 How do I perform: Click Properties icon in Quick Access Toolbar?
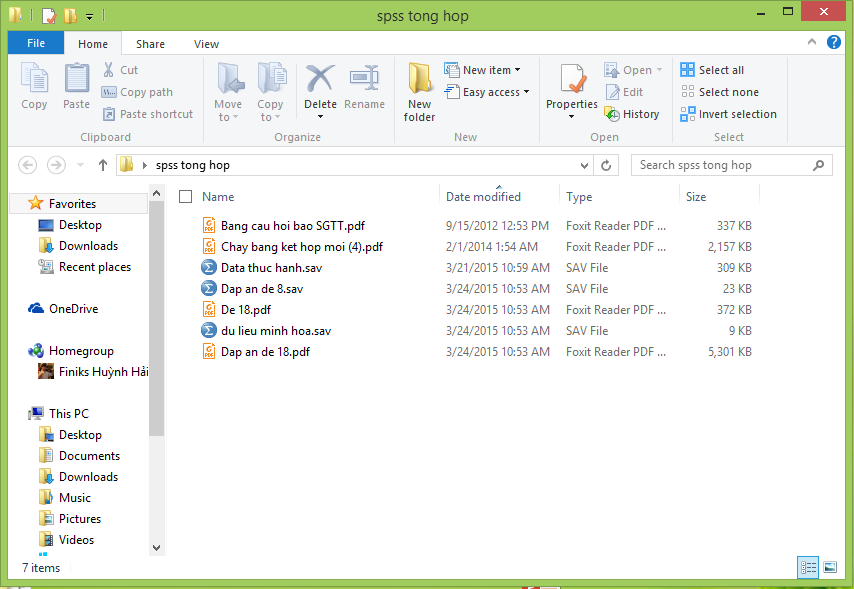tap(48, 16)
